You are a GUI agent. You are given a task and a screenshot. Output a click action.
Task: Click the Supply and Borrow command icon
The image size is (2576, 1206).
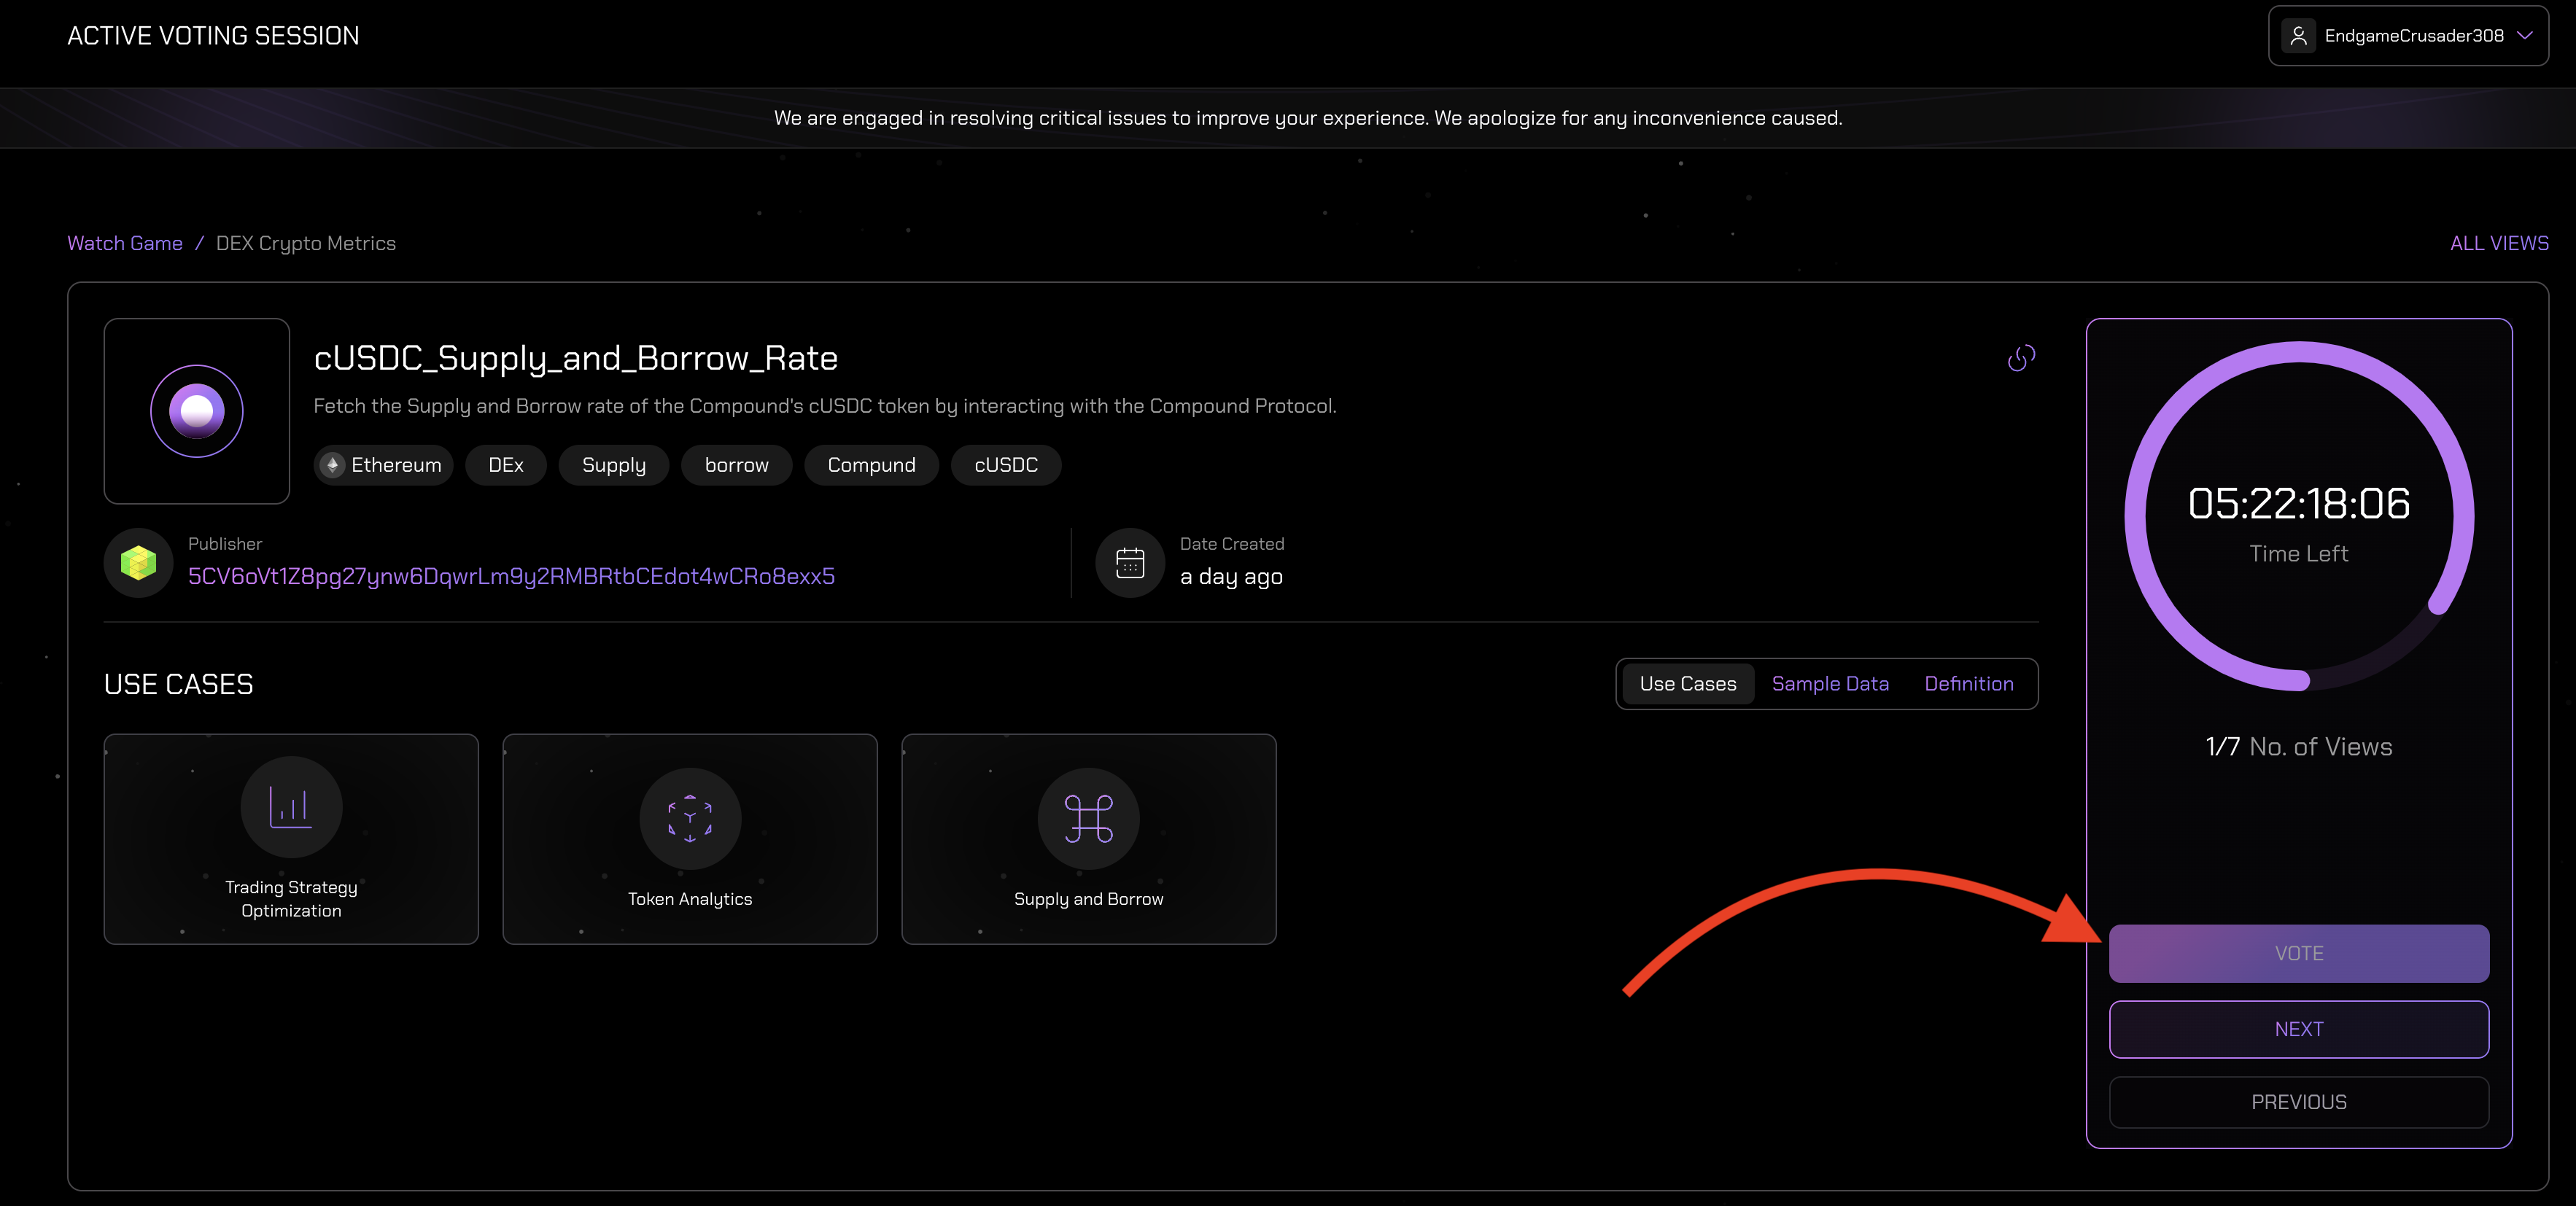(x=1088, y=818)
